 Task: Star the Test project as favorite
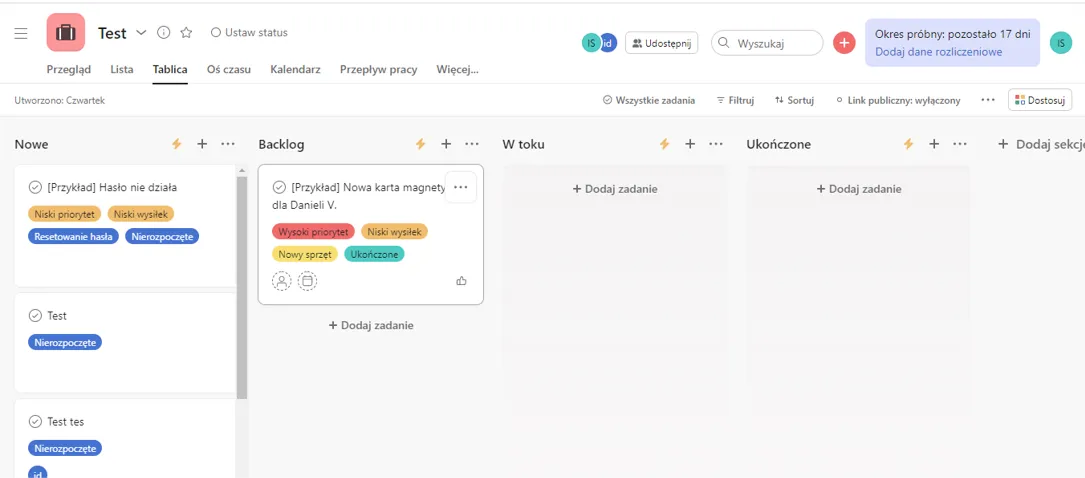186,33
